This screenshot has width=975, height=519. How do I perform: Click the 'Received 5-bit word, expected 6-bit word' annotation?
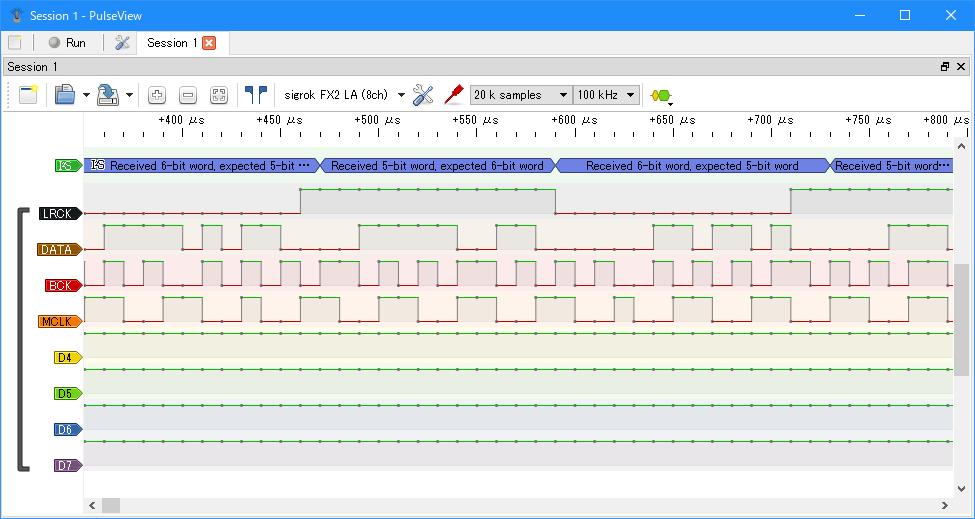pyautogui.click(x=437, y=166)
